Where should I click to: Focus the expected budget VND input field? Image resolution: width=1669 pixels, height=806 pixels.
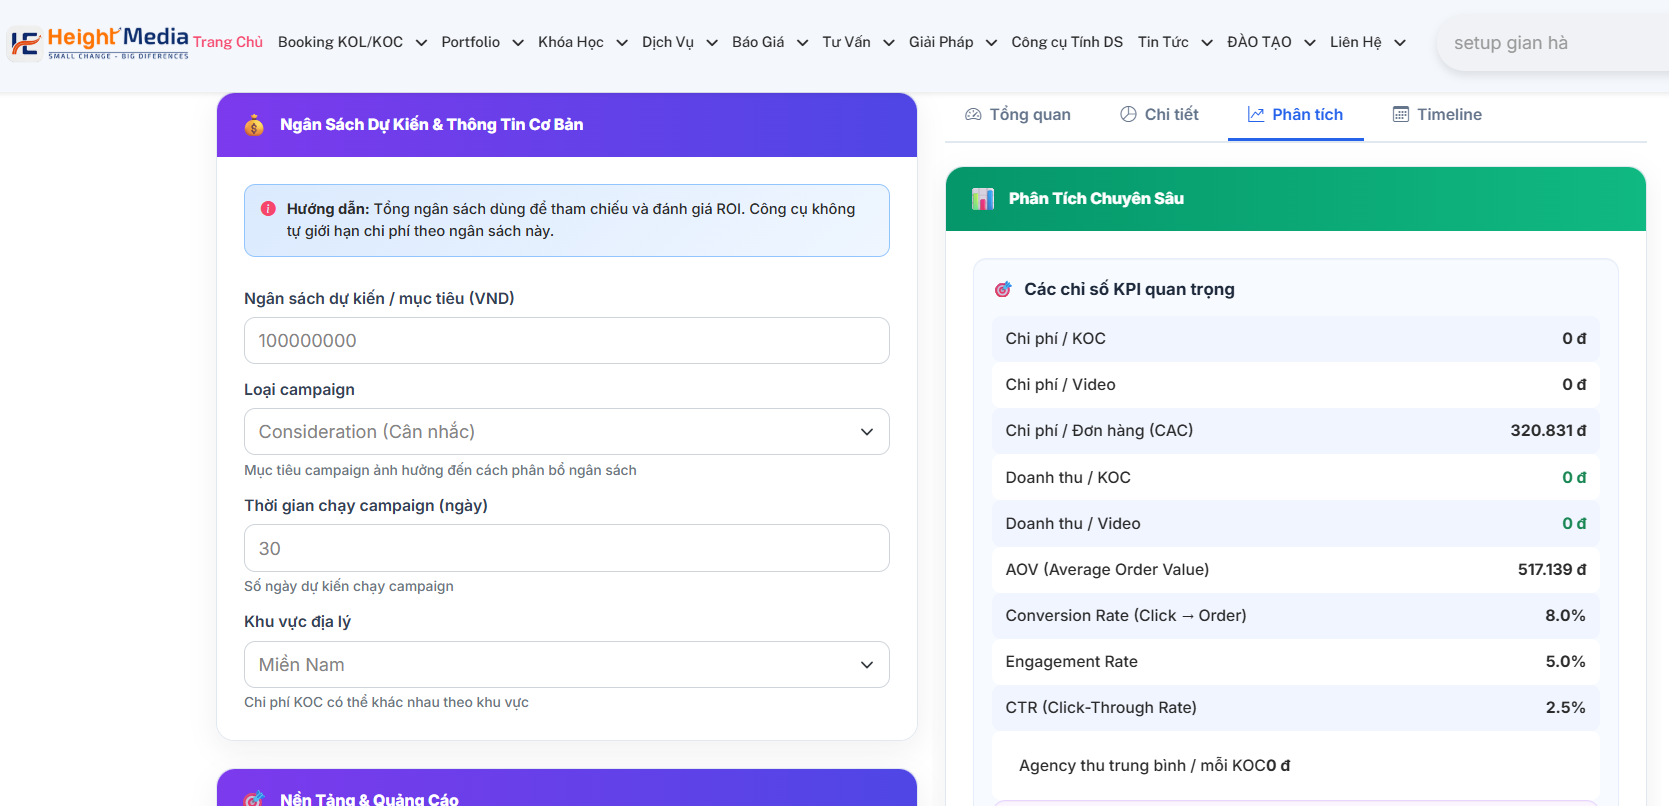pyautogui.click(x=566, y=341)
